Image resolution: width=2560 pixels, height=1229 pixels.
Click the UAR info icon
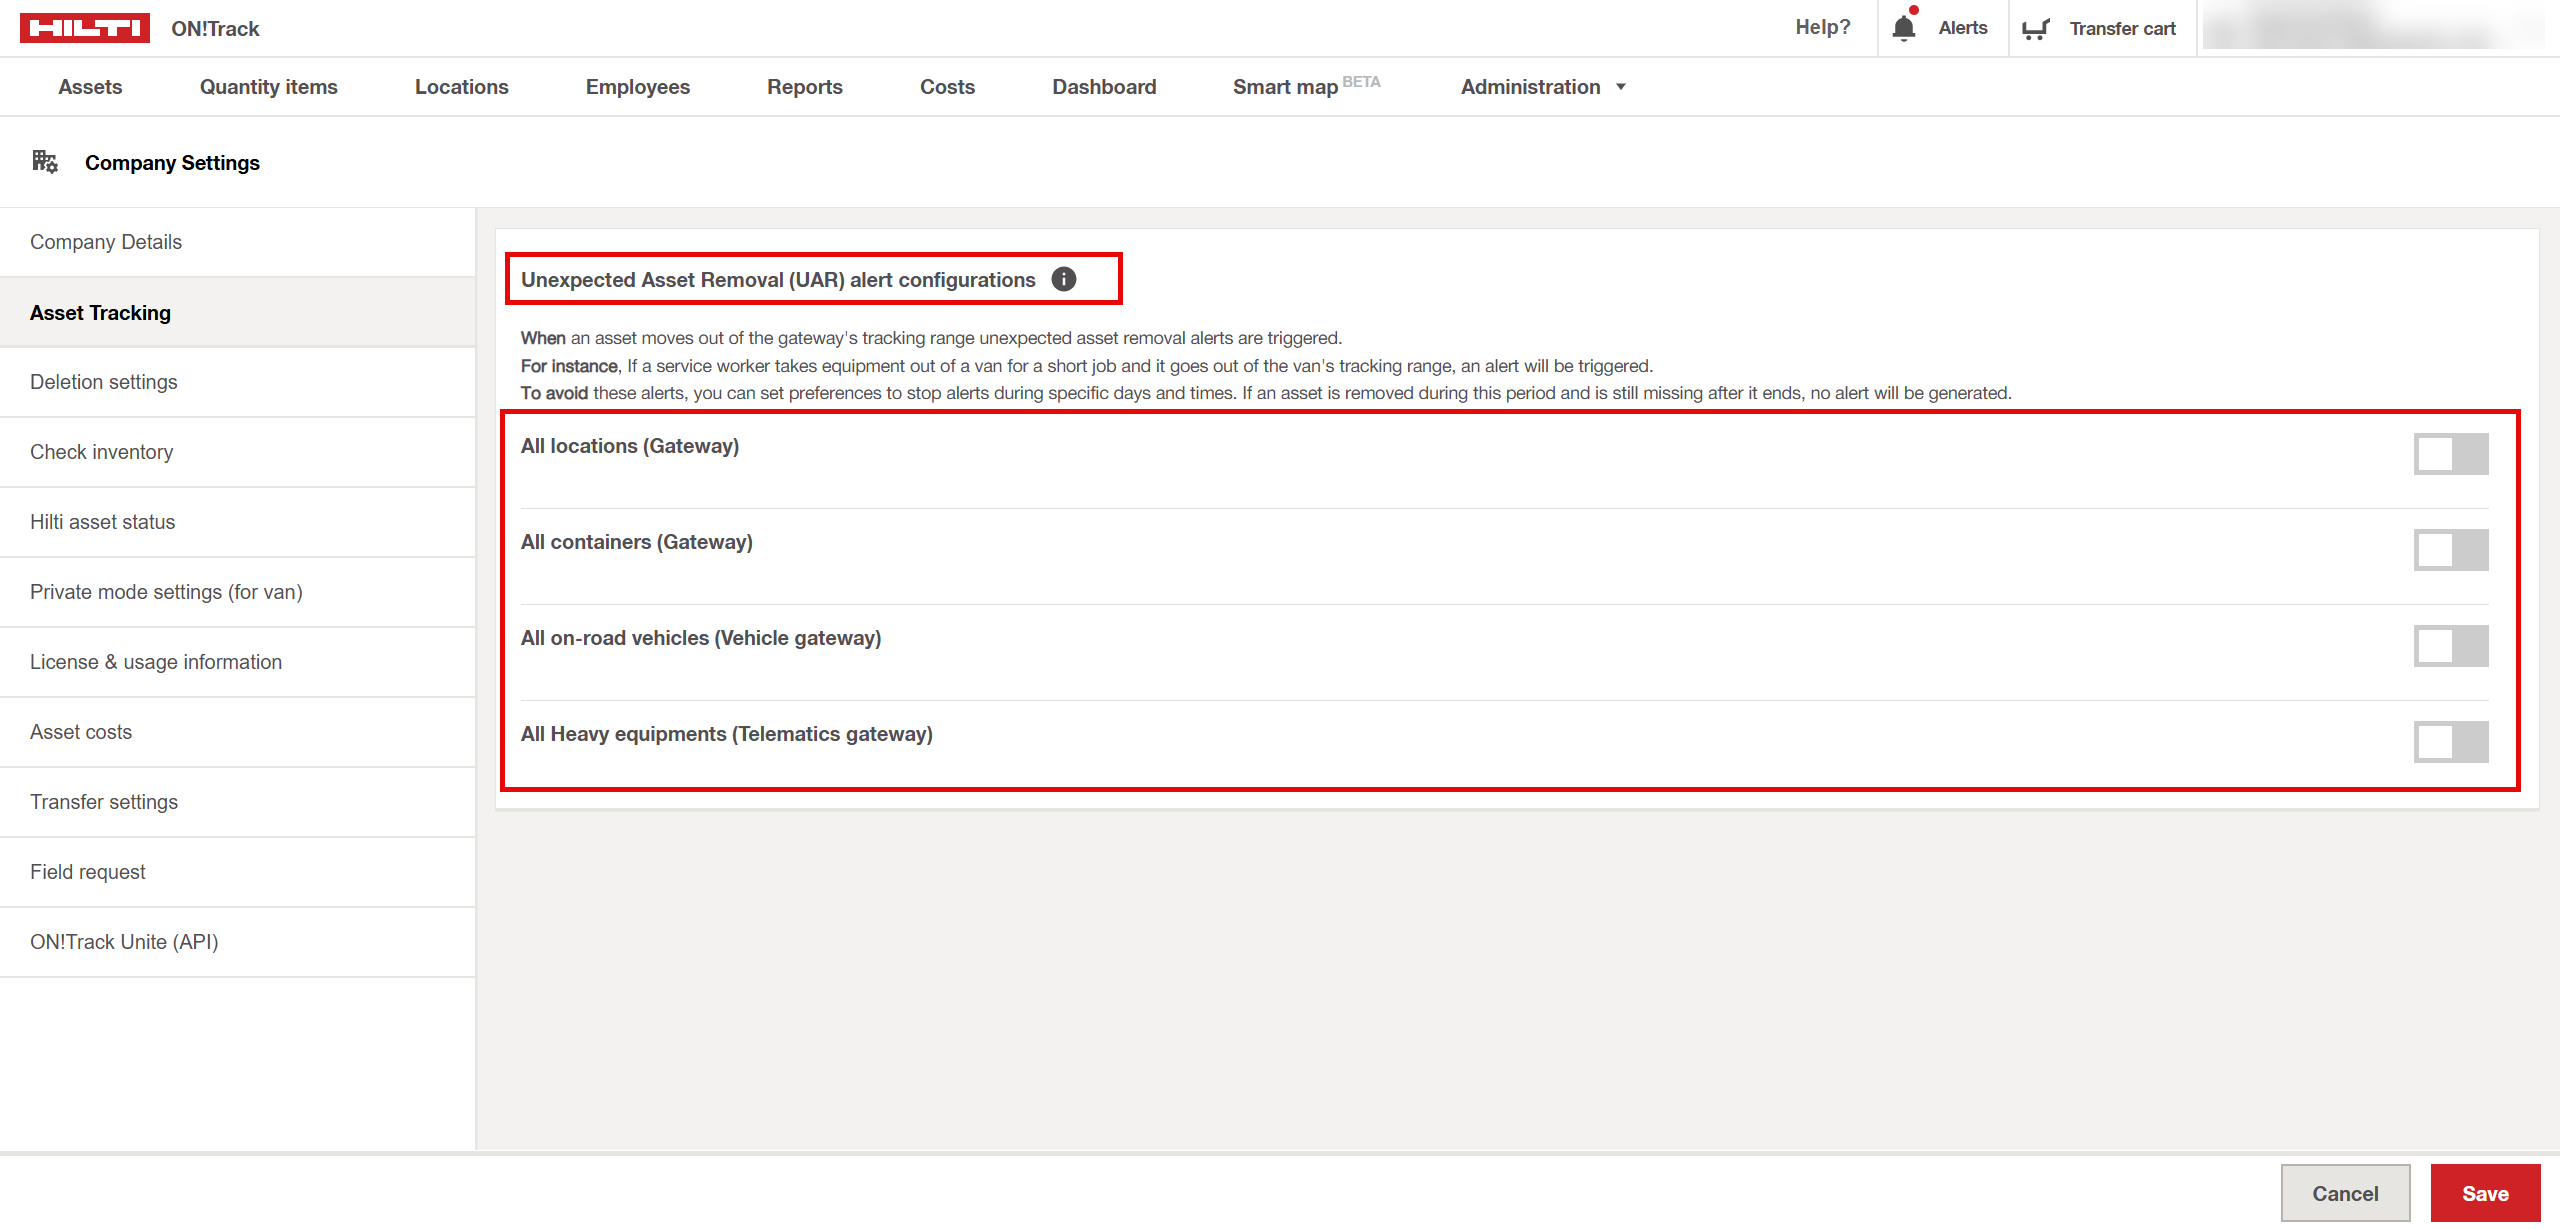(1064, 280)
